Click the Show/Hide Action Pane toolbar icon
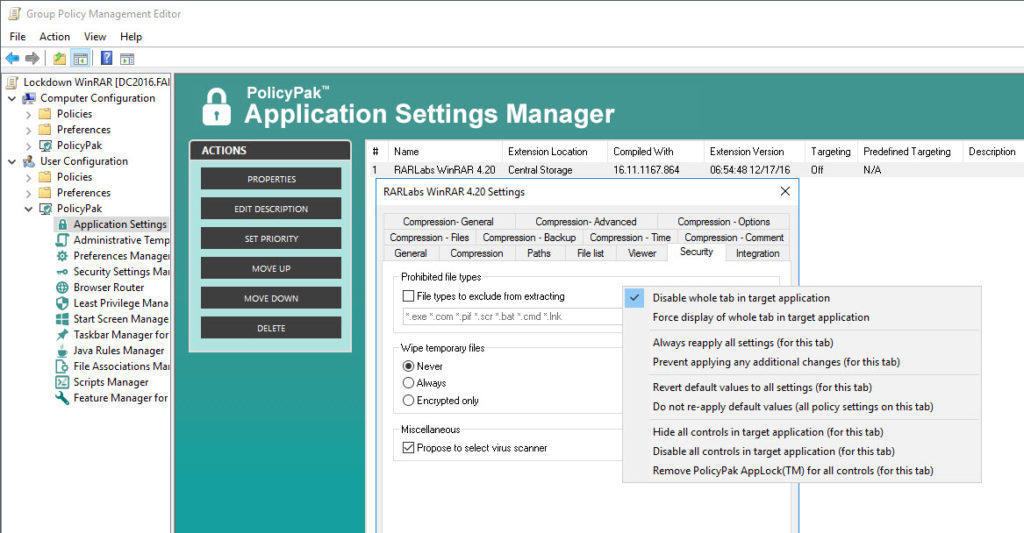 click(x=127, y=59)
